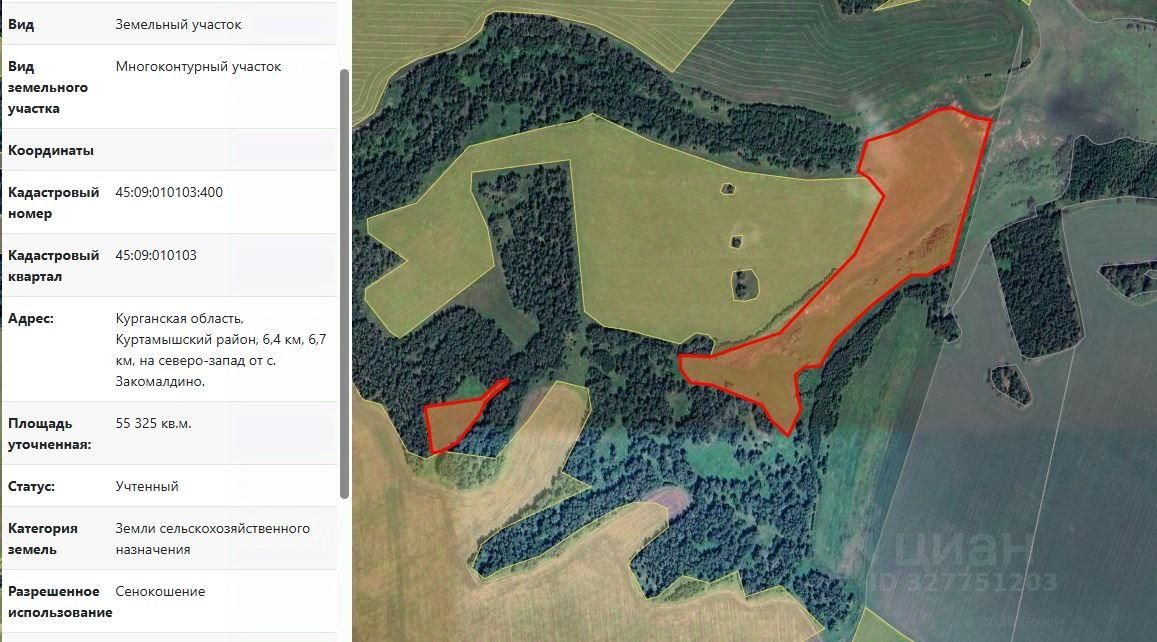Click the Кадастровый номер label
1157x642 pixels.
click(53, 202)
